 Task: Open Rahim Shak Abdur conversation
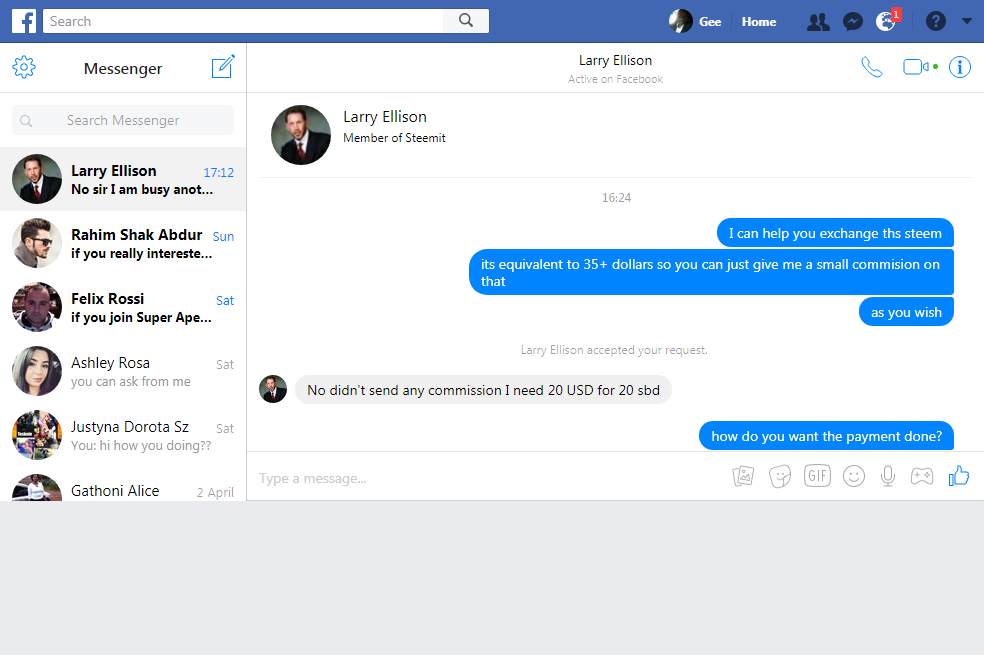pyautogui.click(x=123, y=243)
